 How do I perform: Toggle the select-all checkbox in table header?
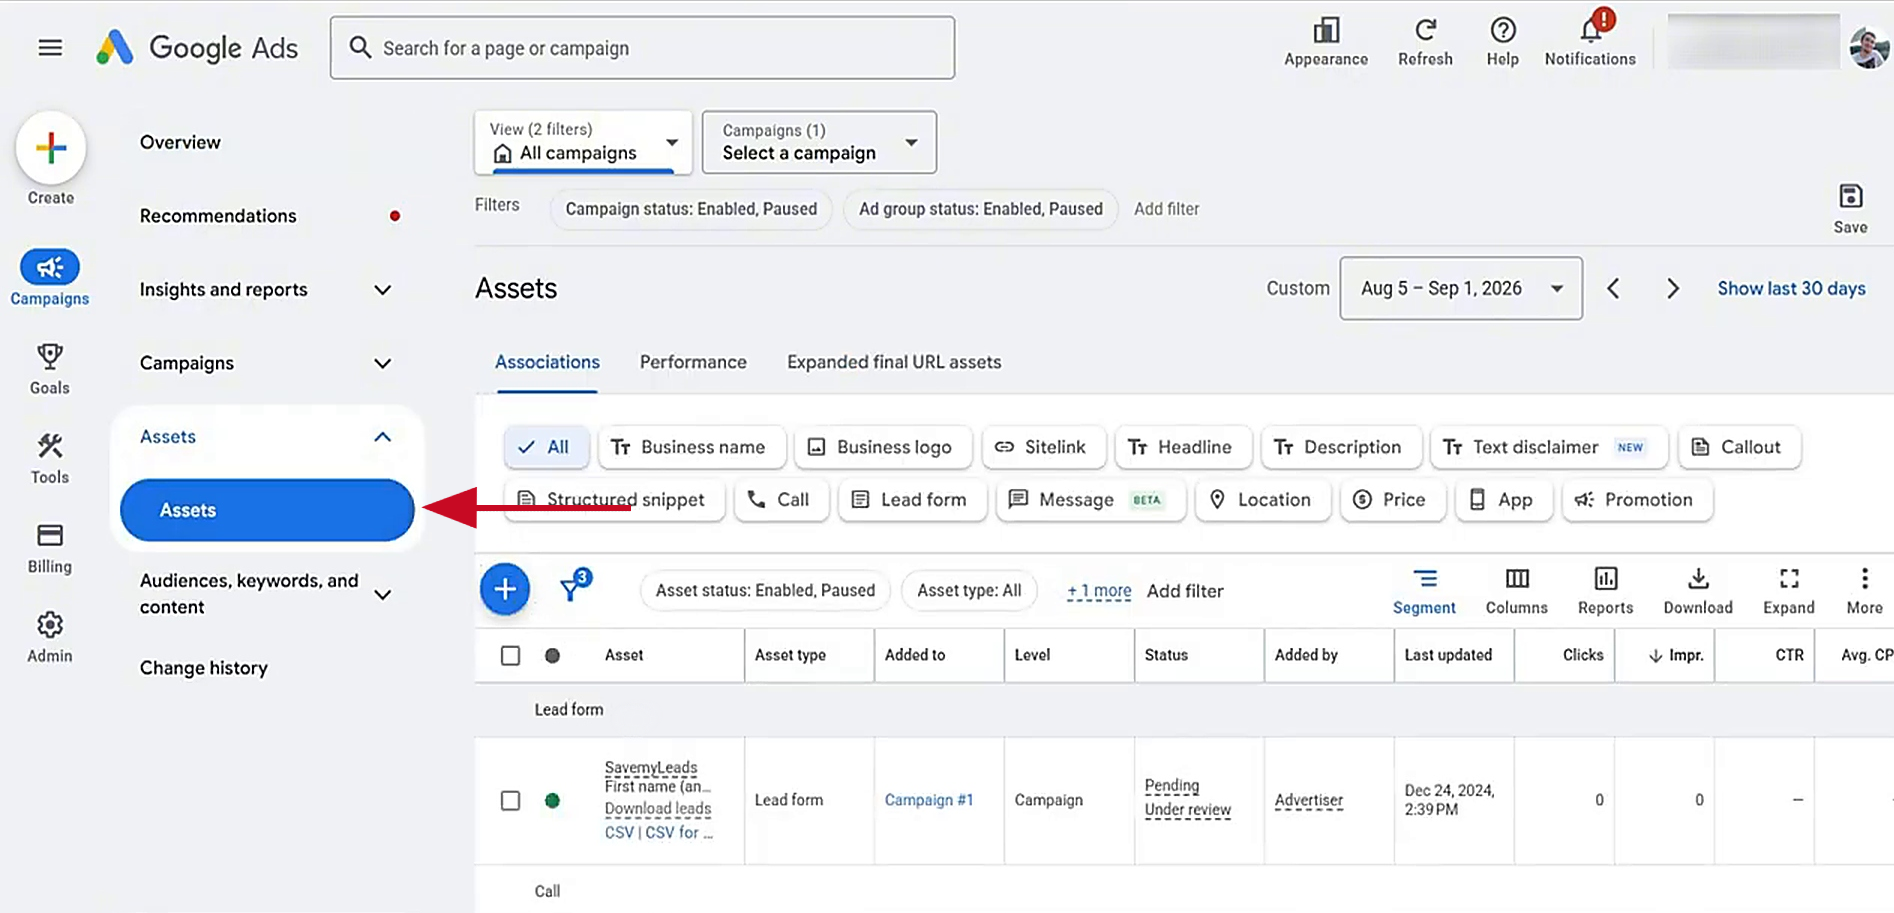pyautogui.click(x=510, y=655)
